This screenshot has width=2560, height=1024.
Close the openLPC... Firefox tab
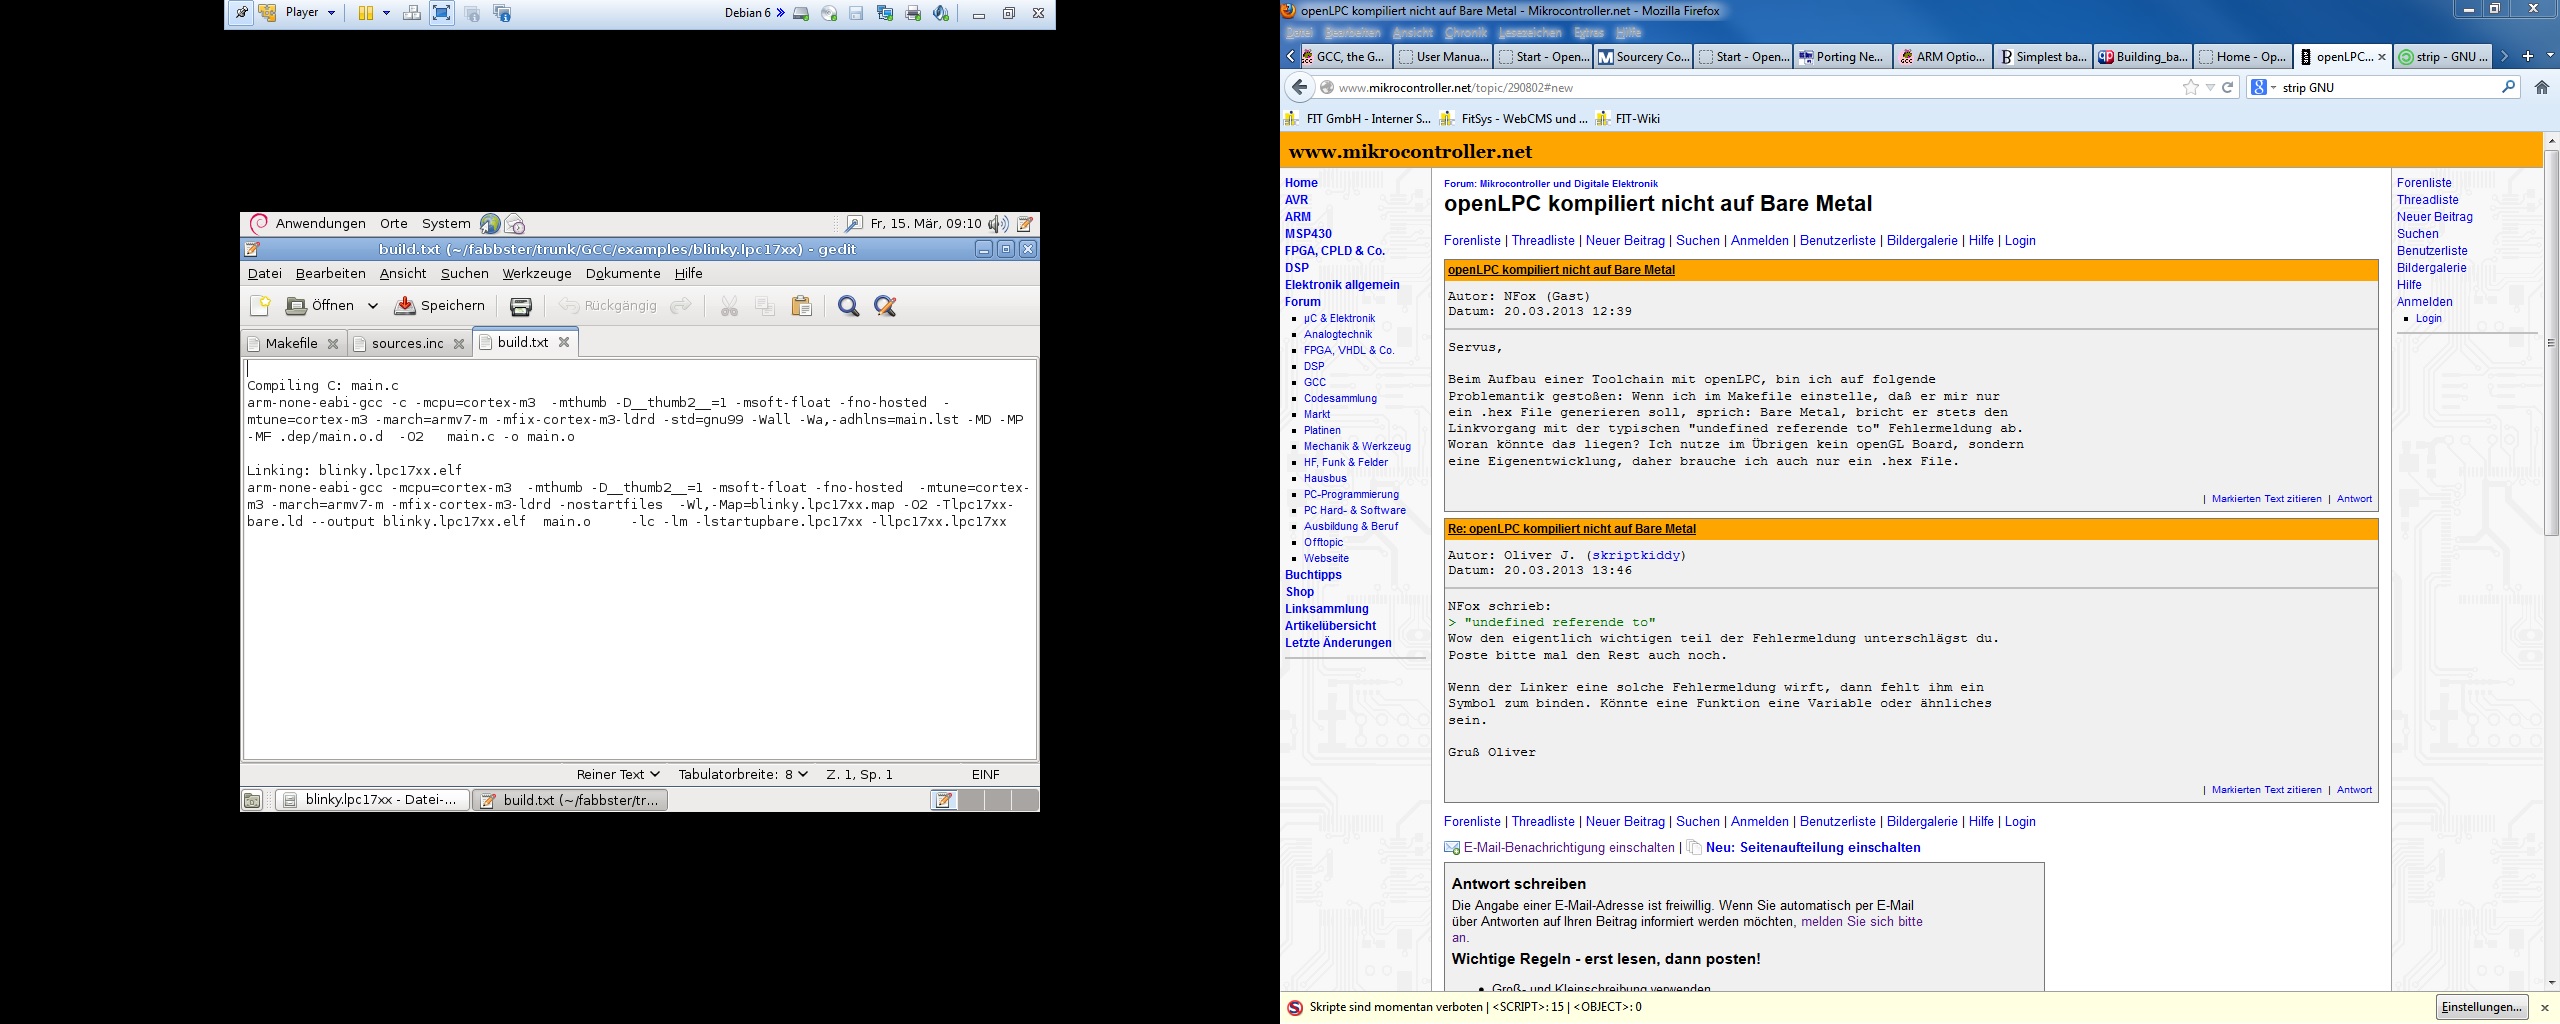[x=2381, y=57]
